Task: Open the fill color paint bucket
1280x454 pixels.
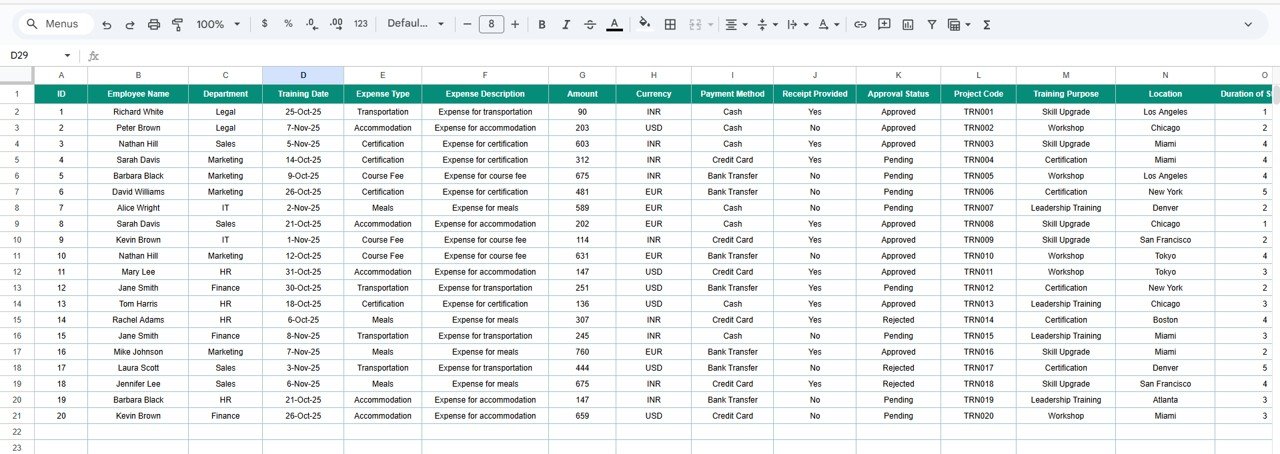Action: point(644,24)
